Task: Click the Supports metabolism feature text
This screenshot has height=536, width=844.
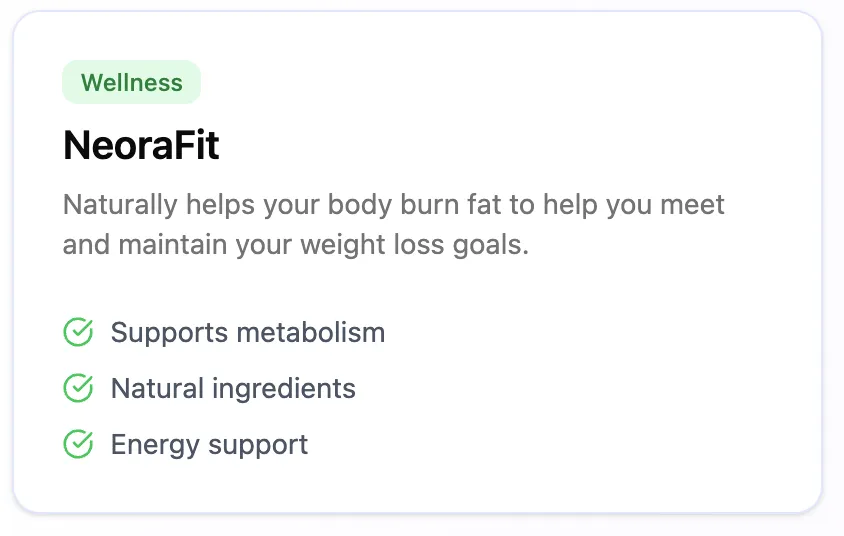Action: pos(247,332)
